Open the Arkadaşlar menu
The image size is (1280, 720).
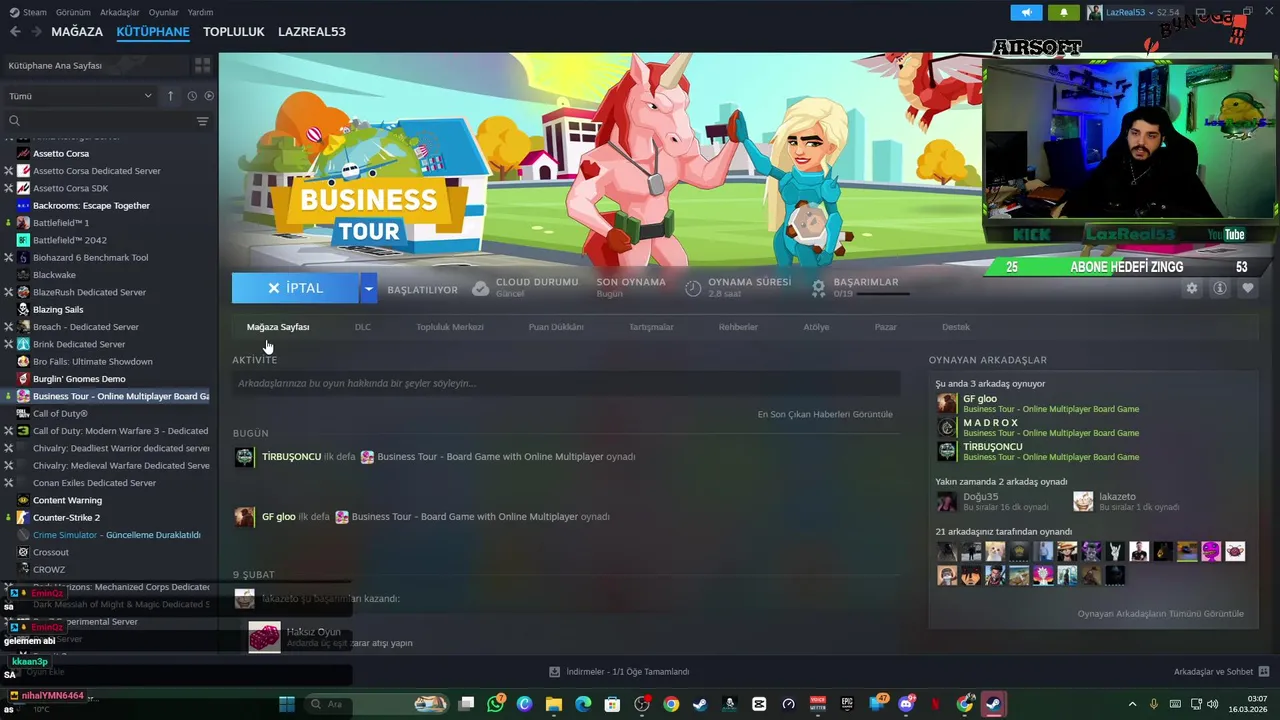(x=121, y=12)
